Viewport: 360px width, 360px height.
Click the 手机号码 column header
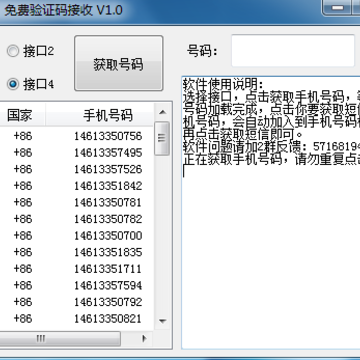(100, 115)
